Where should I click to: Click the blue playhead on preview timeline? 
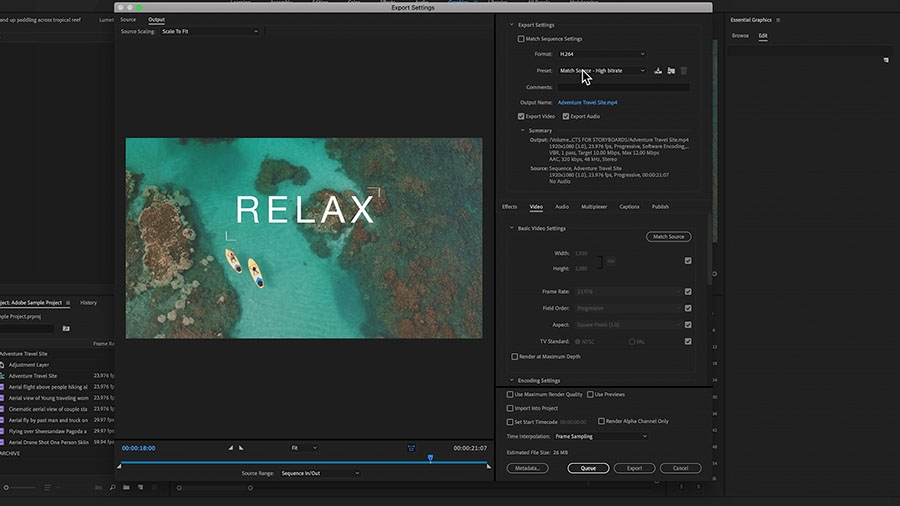(430, 457)
